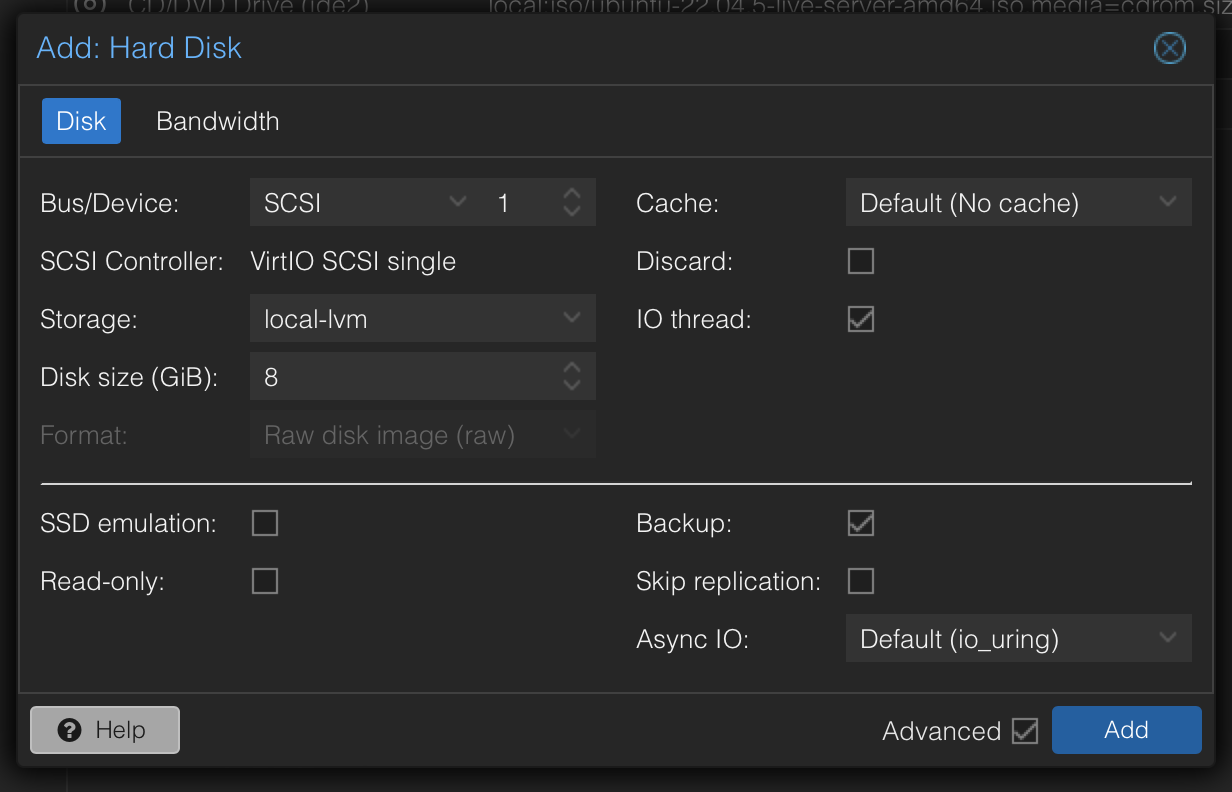Check the Read-only option

(265, 581)
